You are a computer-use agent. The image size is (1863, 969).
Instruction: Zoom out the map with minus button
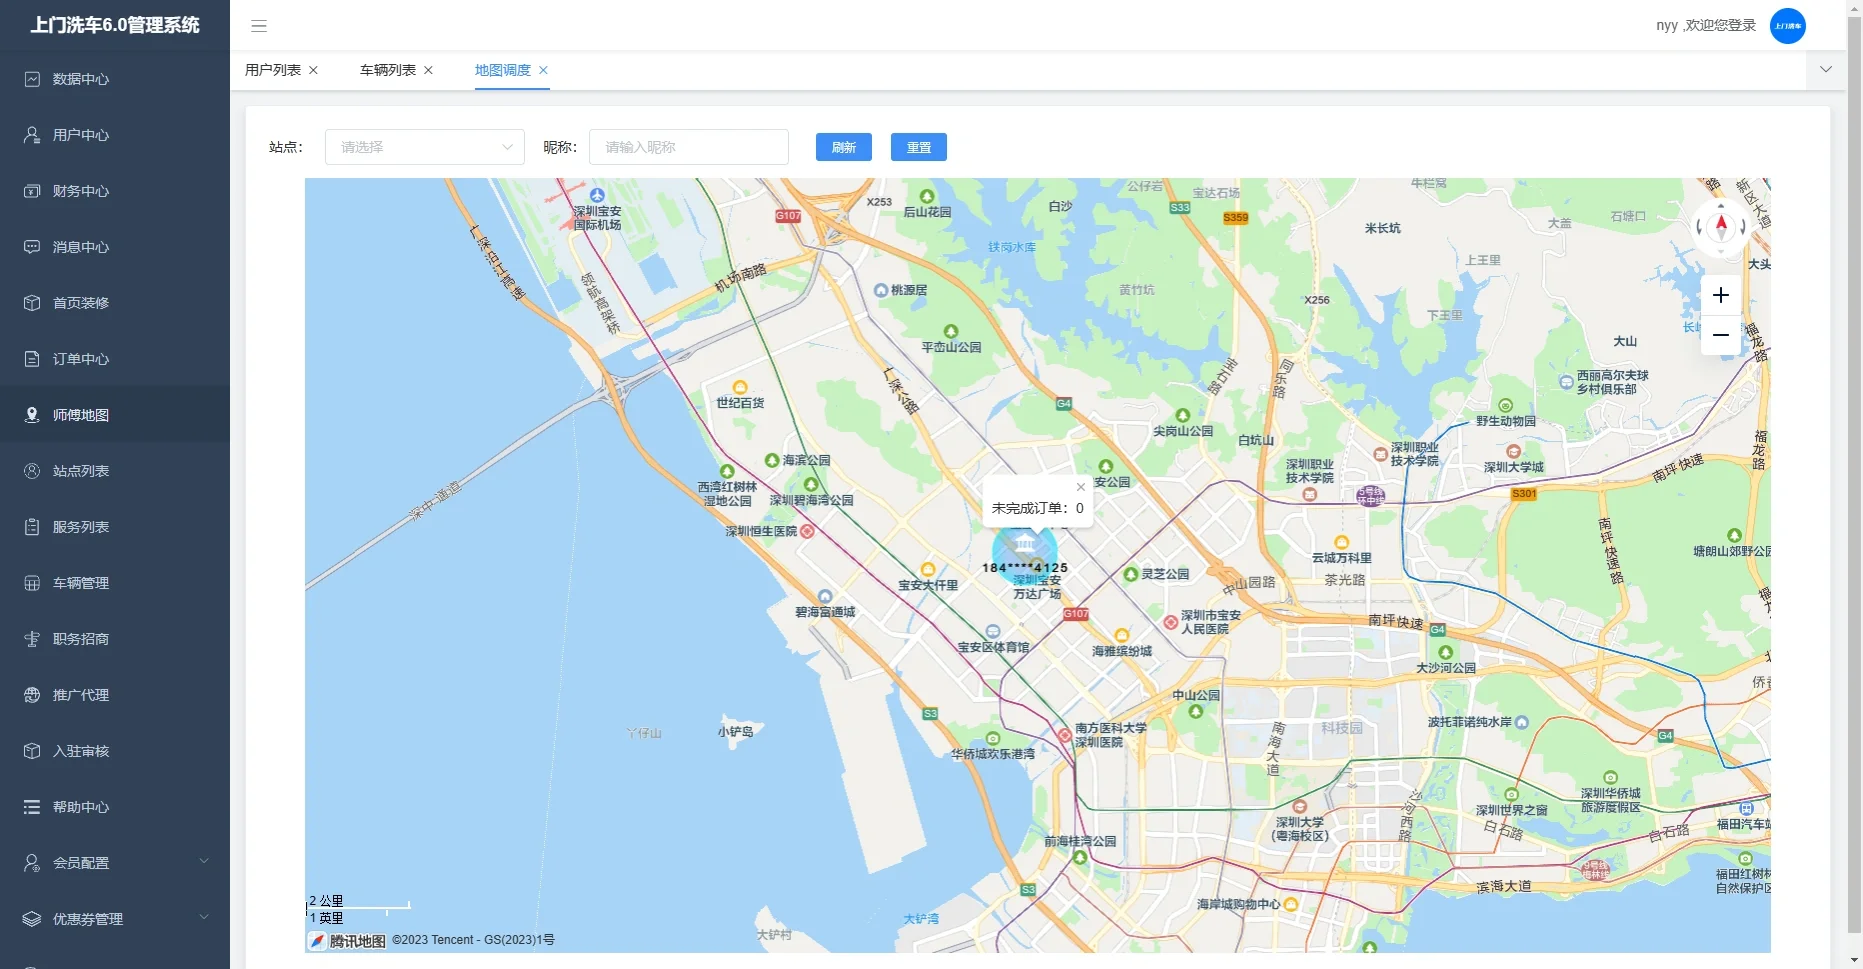tap(1720, 335)
